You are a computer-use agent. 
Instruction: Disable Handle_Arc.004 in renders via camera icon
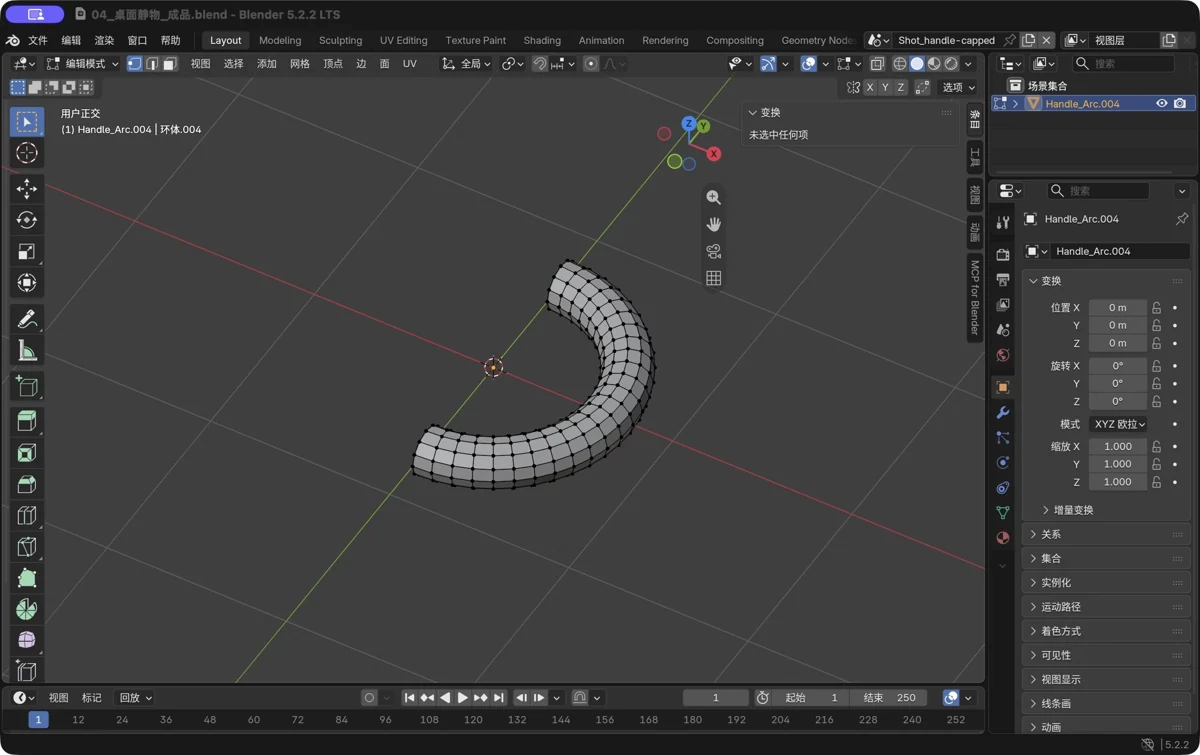1180,104
